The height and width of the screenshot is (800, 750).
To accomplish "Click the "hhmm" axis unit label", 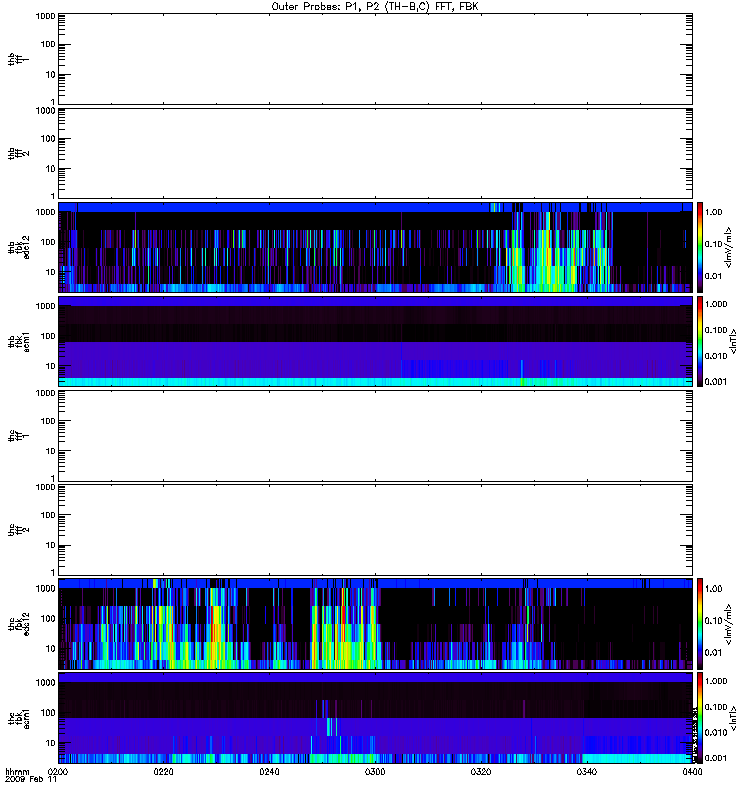I will pyautogui.click(x=17, y=772).
